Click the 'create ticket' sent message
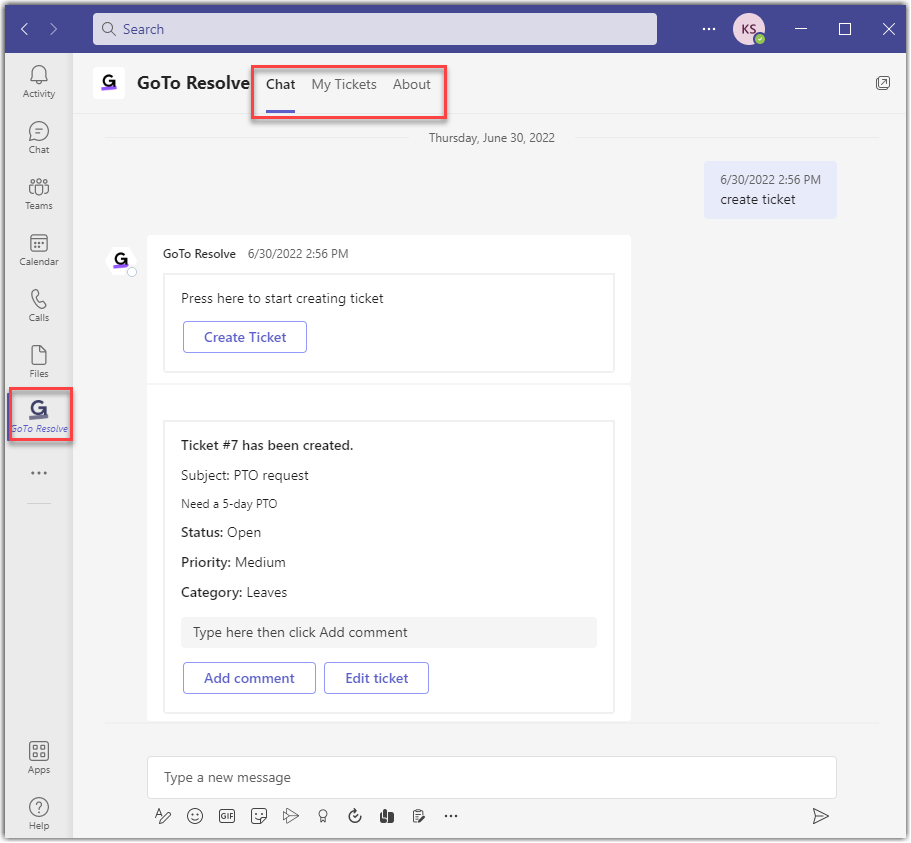 770,190
